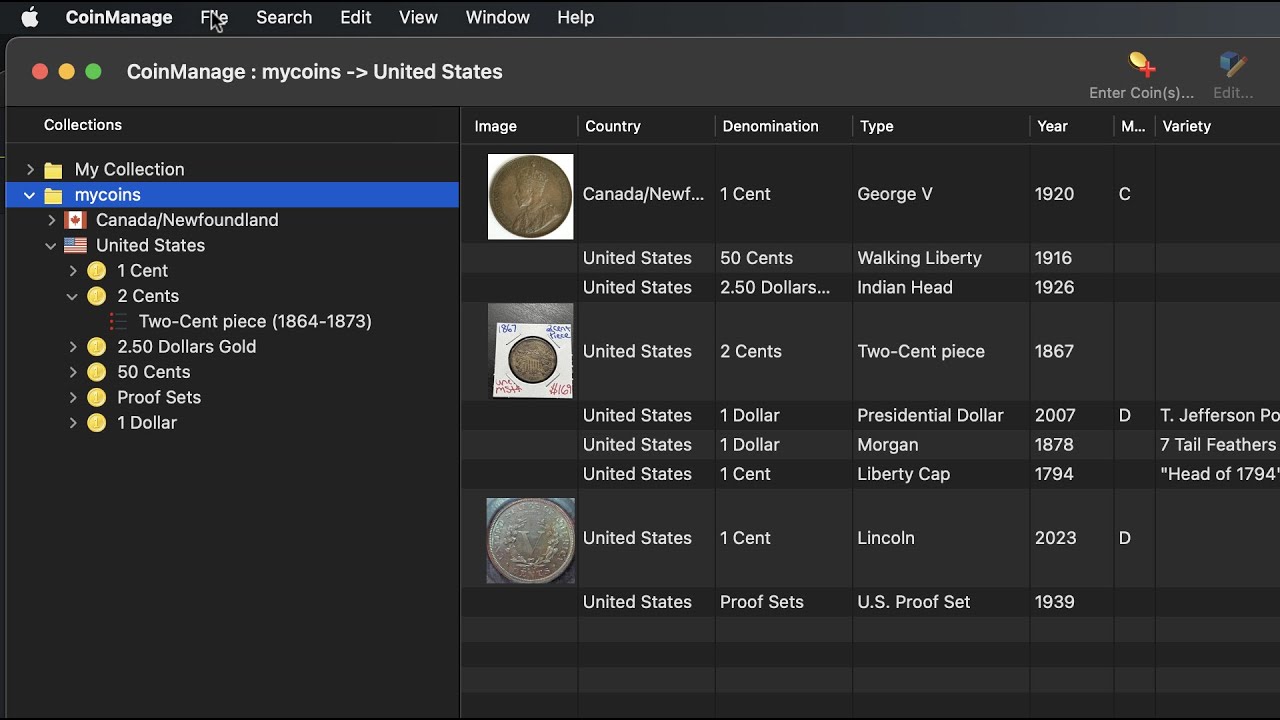Open the Help menu
The width and height of the screenshot is (1280, 720).
(x=575, y=17)
